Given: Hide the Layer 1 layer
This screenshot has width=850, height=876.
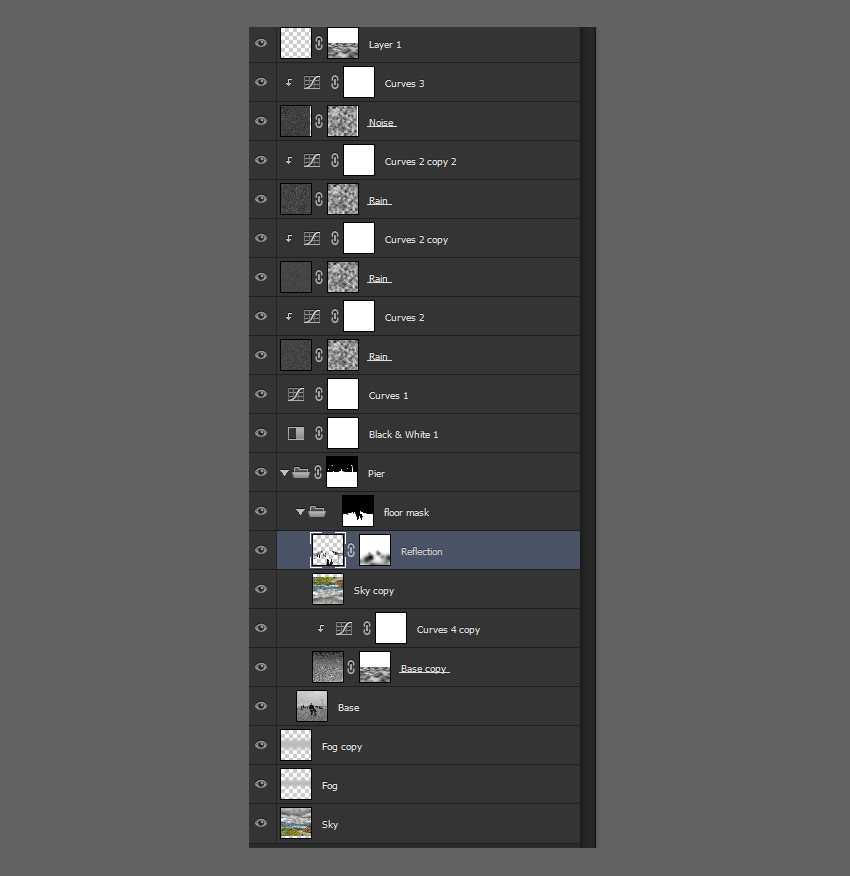Looking at the screenshot, I should (261, 44).
